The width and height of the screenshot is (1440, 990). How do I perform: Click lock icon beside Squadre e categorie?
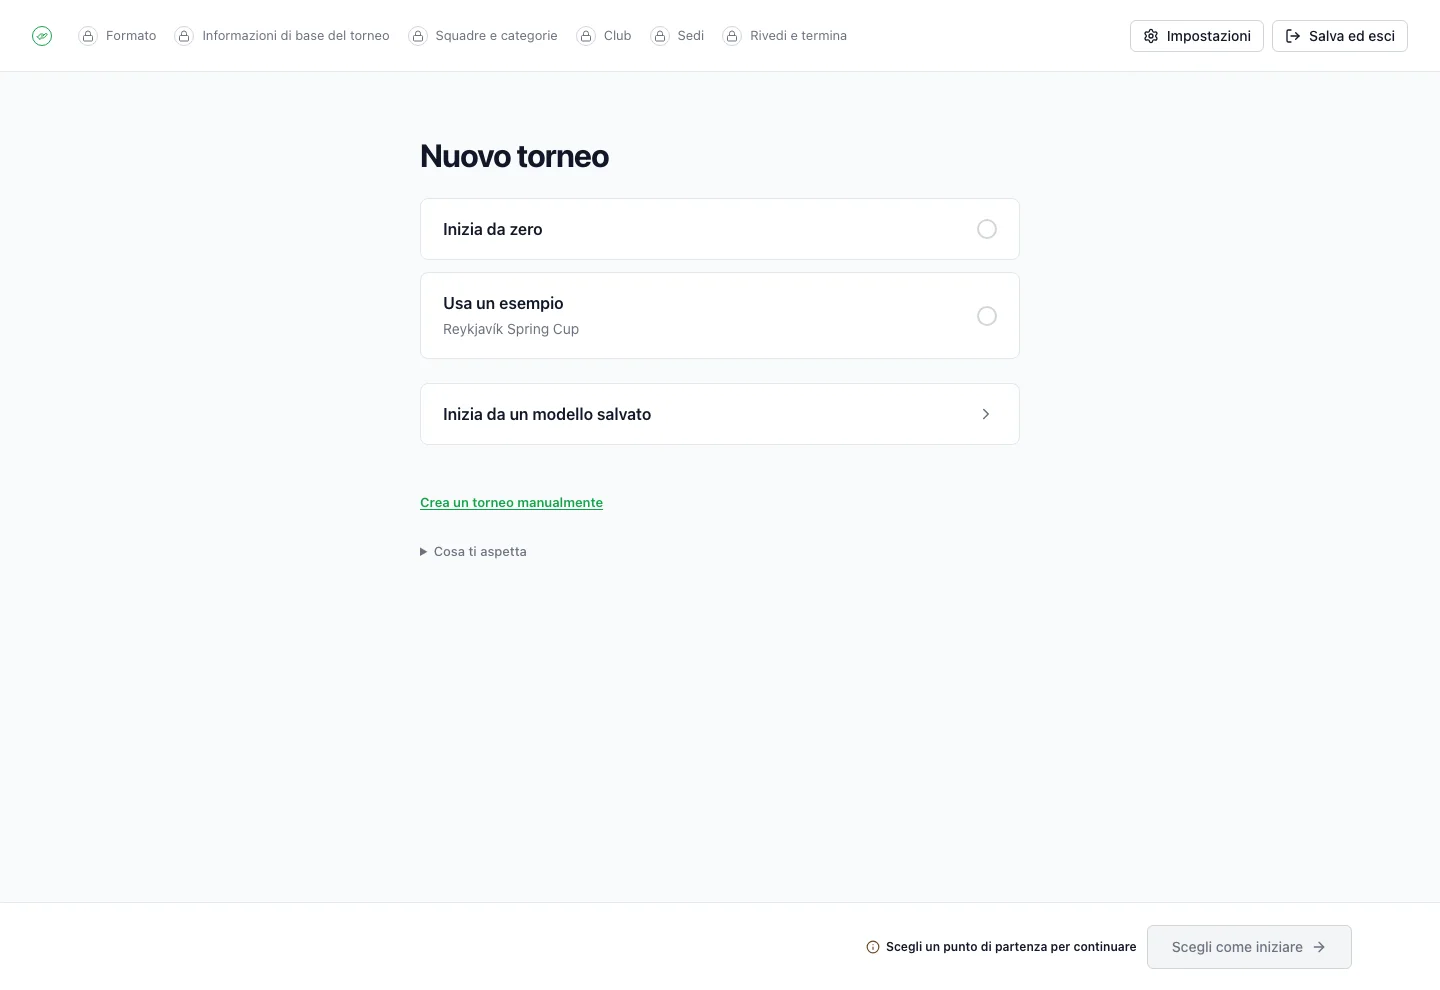[x=418, y=36]
